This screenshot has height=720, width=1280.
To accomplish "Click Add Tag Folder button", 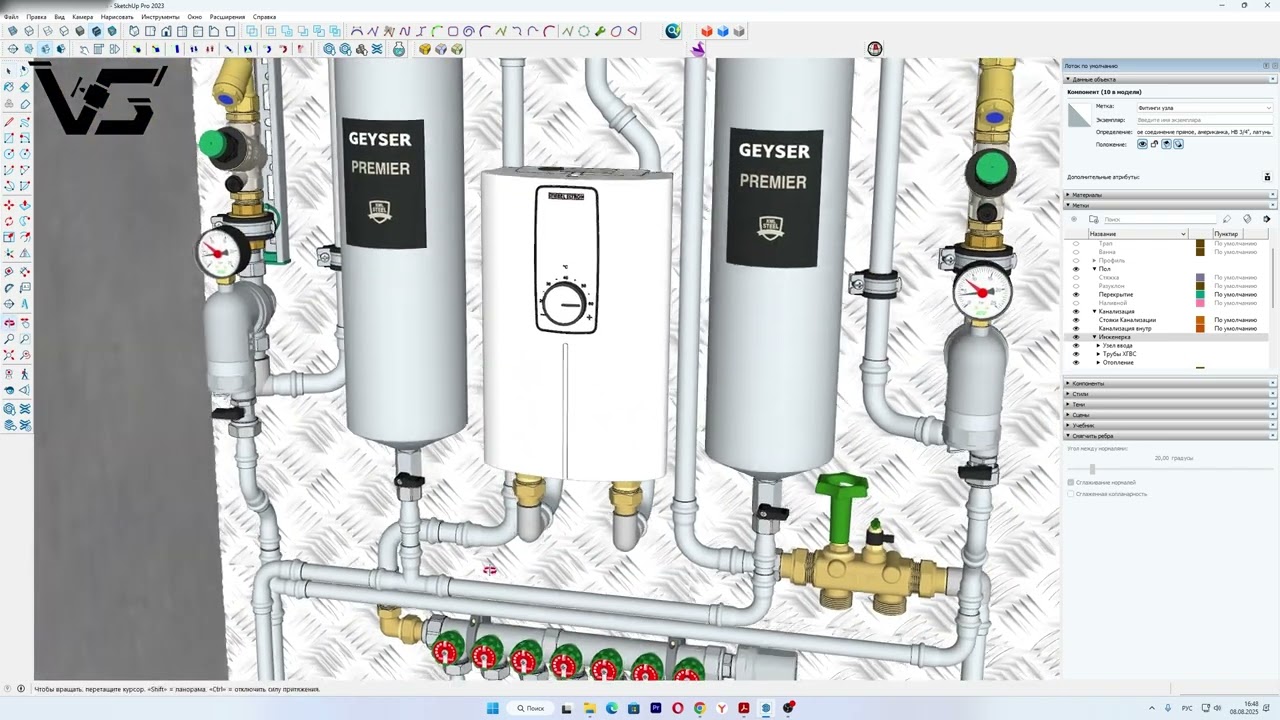I will [1094, 219].
